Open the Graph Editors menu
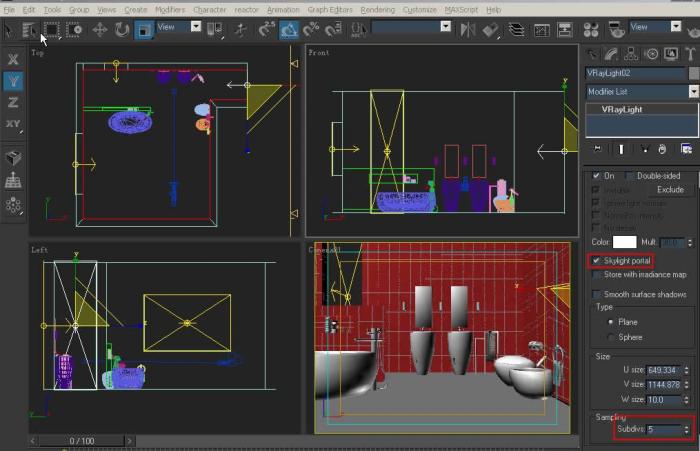The image size is (700, 451). 330,9
